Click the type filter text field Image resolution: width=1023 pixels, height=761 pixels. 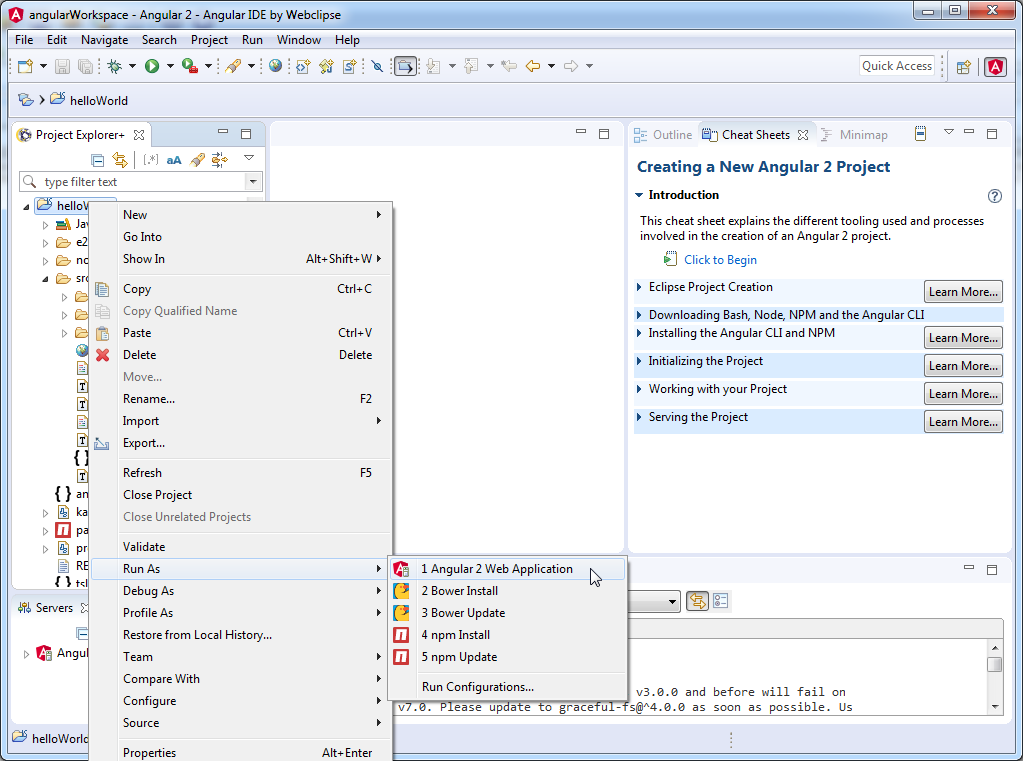point(143,181)
